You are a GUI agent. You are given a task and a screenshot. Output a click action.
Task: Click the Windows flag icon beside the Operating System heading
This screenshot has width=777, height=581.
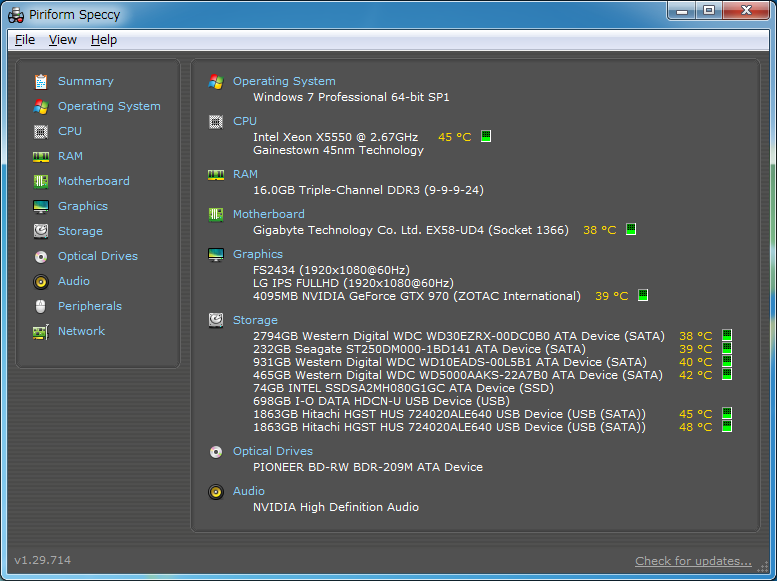tap(216, 81)
